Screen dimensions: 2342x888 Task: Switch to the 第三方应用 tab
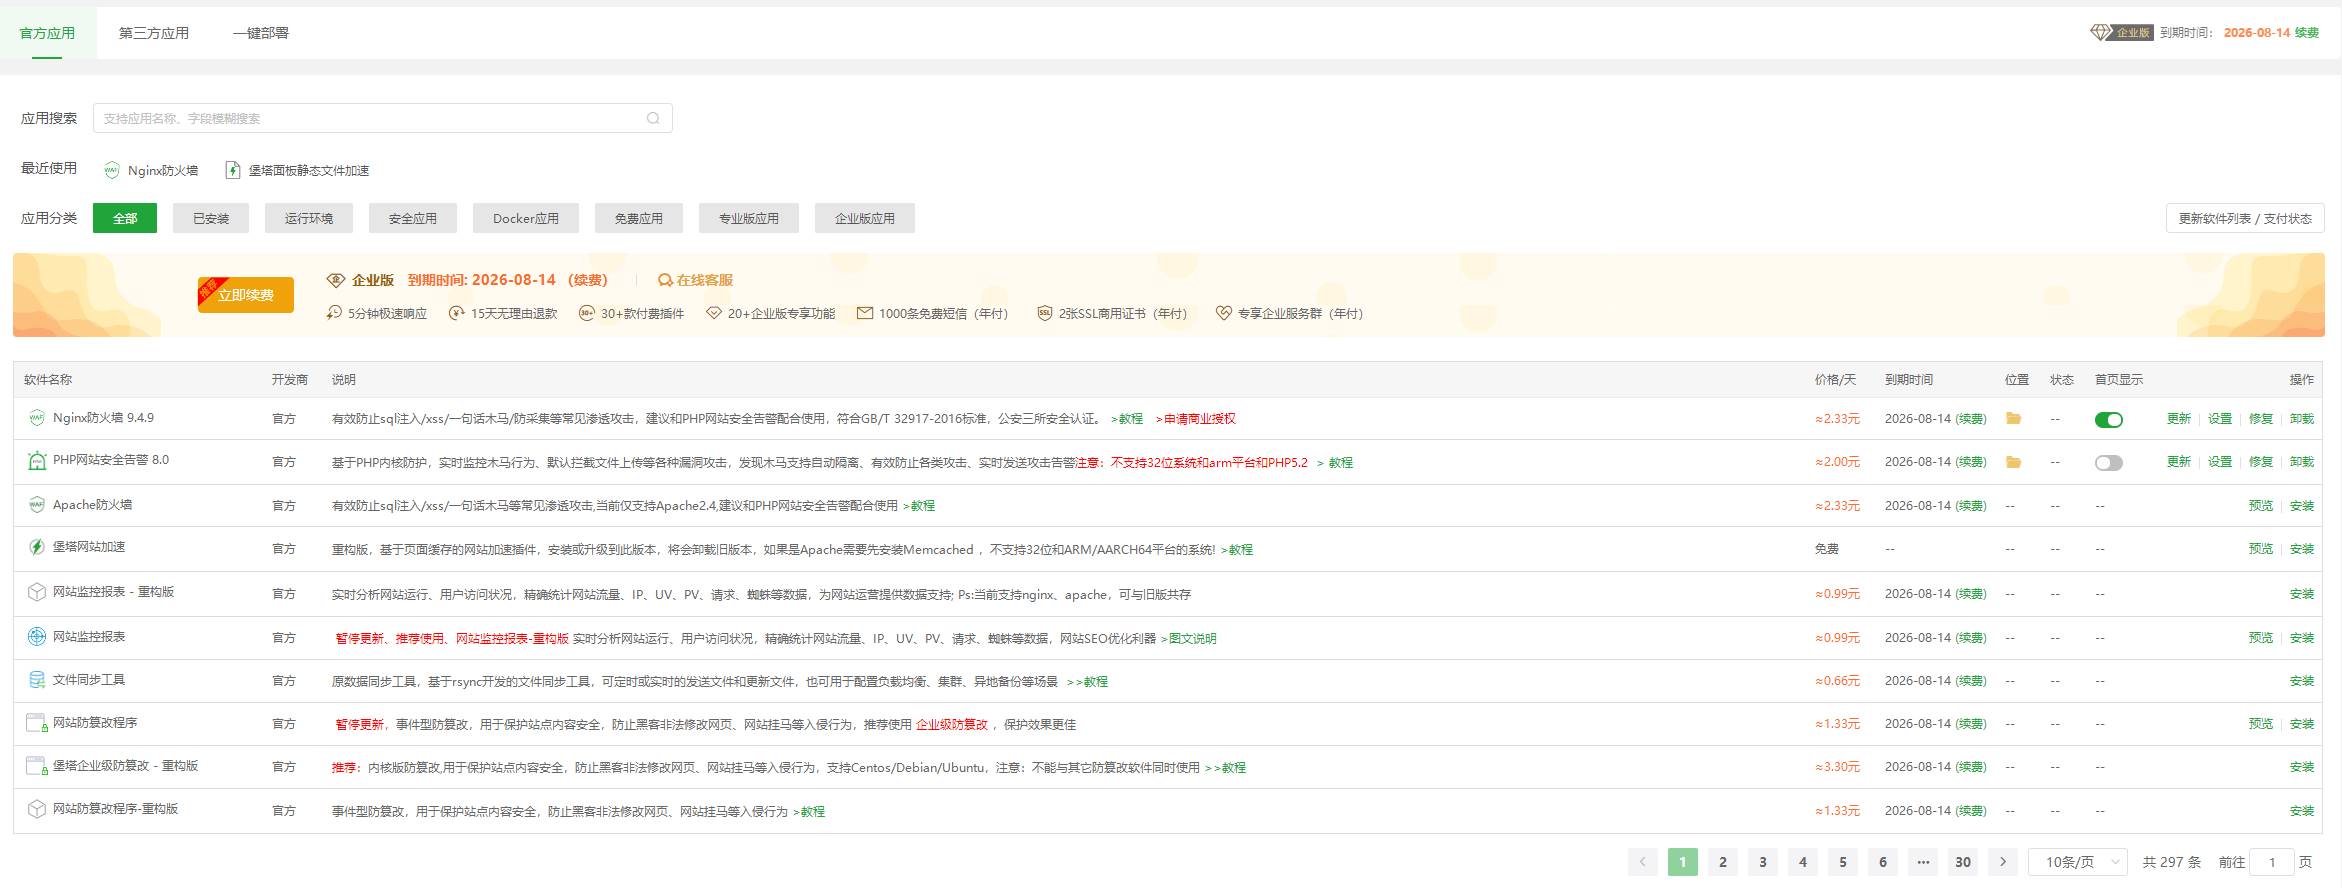coord(154,33)
